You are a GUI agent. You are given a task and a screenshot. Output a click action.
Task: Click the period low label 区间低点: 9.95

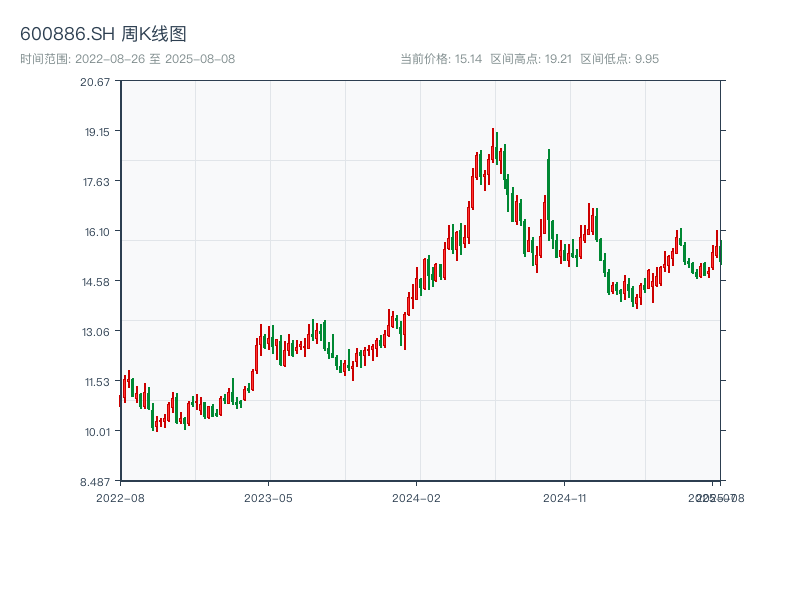(x=620, y=59)
